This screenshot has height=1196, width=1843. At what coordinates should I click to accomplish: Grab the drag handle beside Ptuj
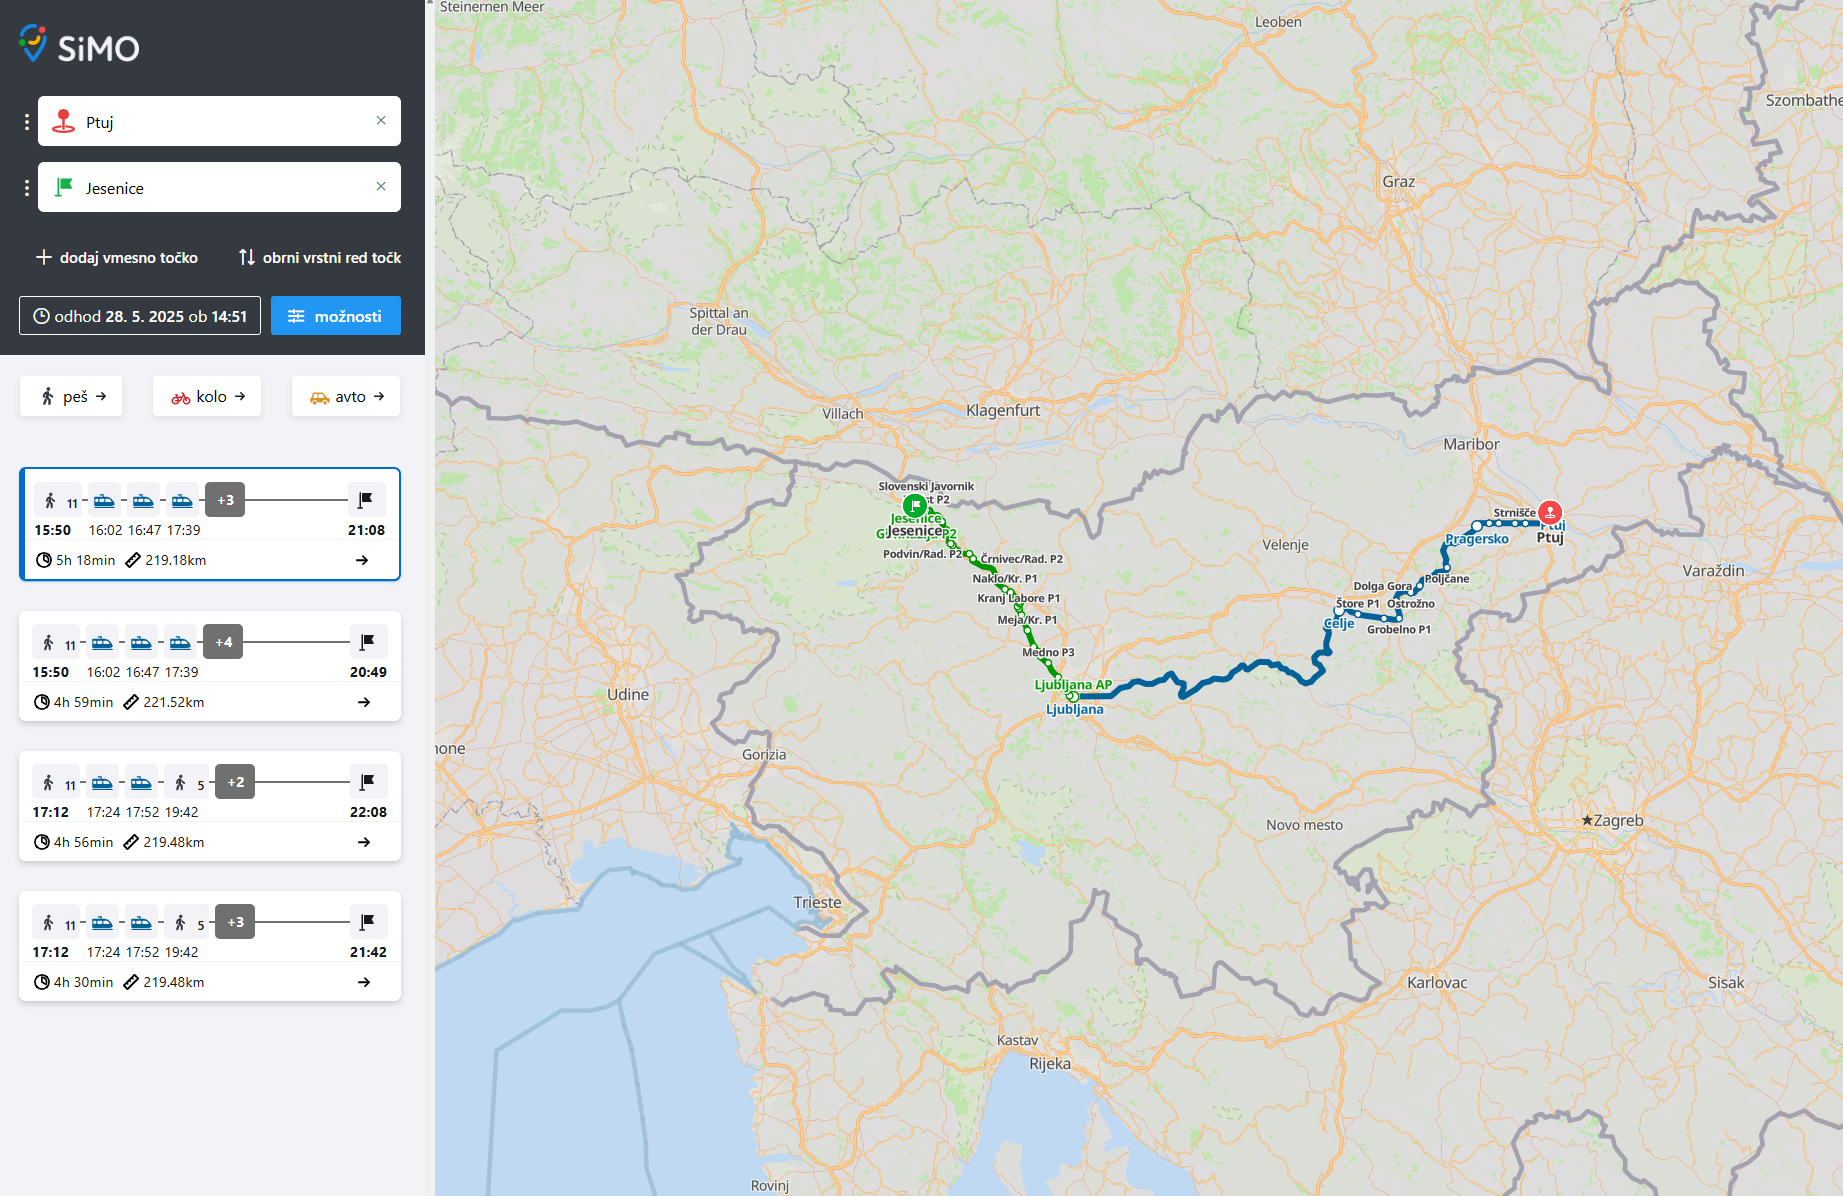pyautogui.click(x=27, y=122)
